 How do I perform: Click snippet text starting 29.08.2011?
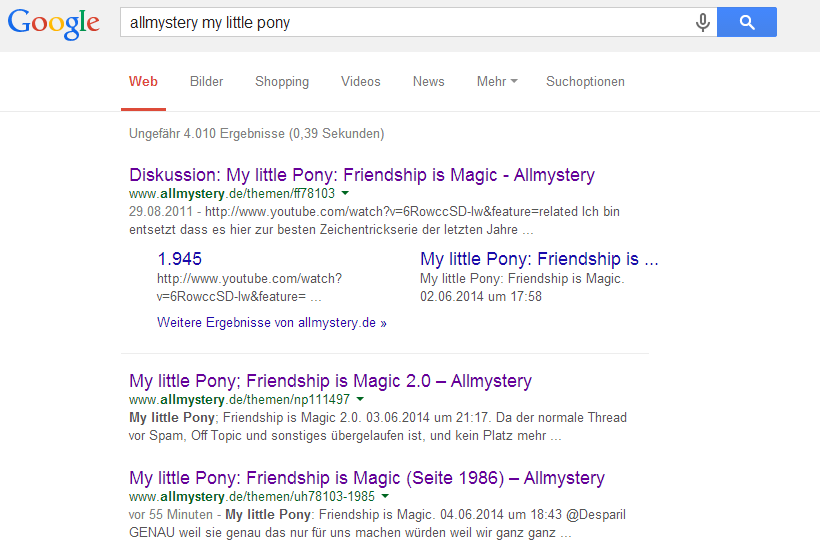374,221
